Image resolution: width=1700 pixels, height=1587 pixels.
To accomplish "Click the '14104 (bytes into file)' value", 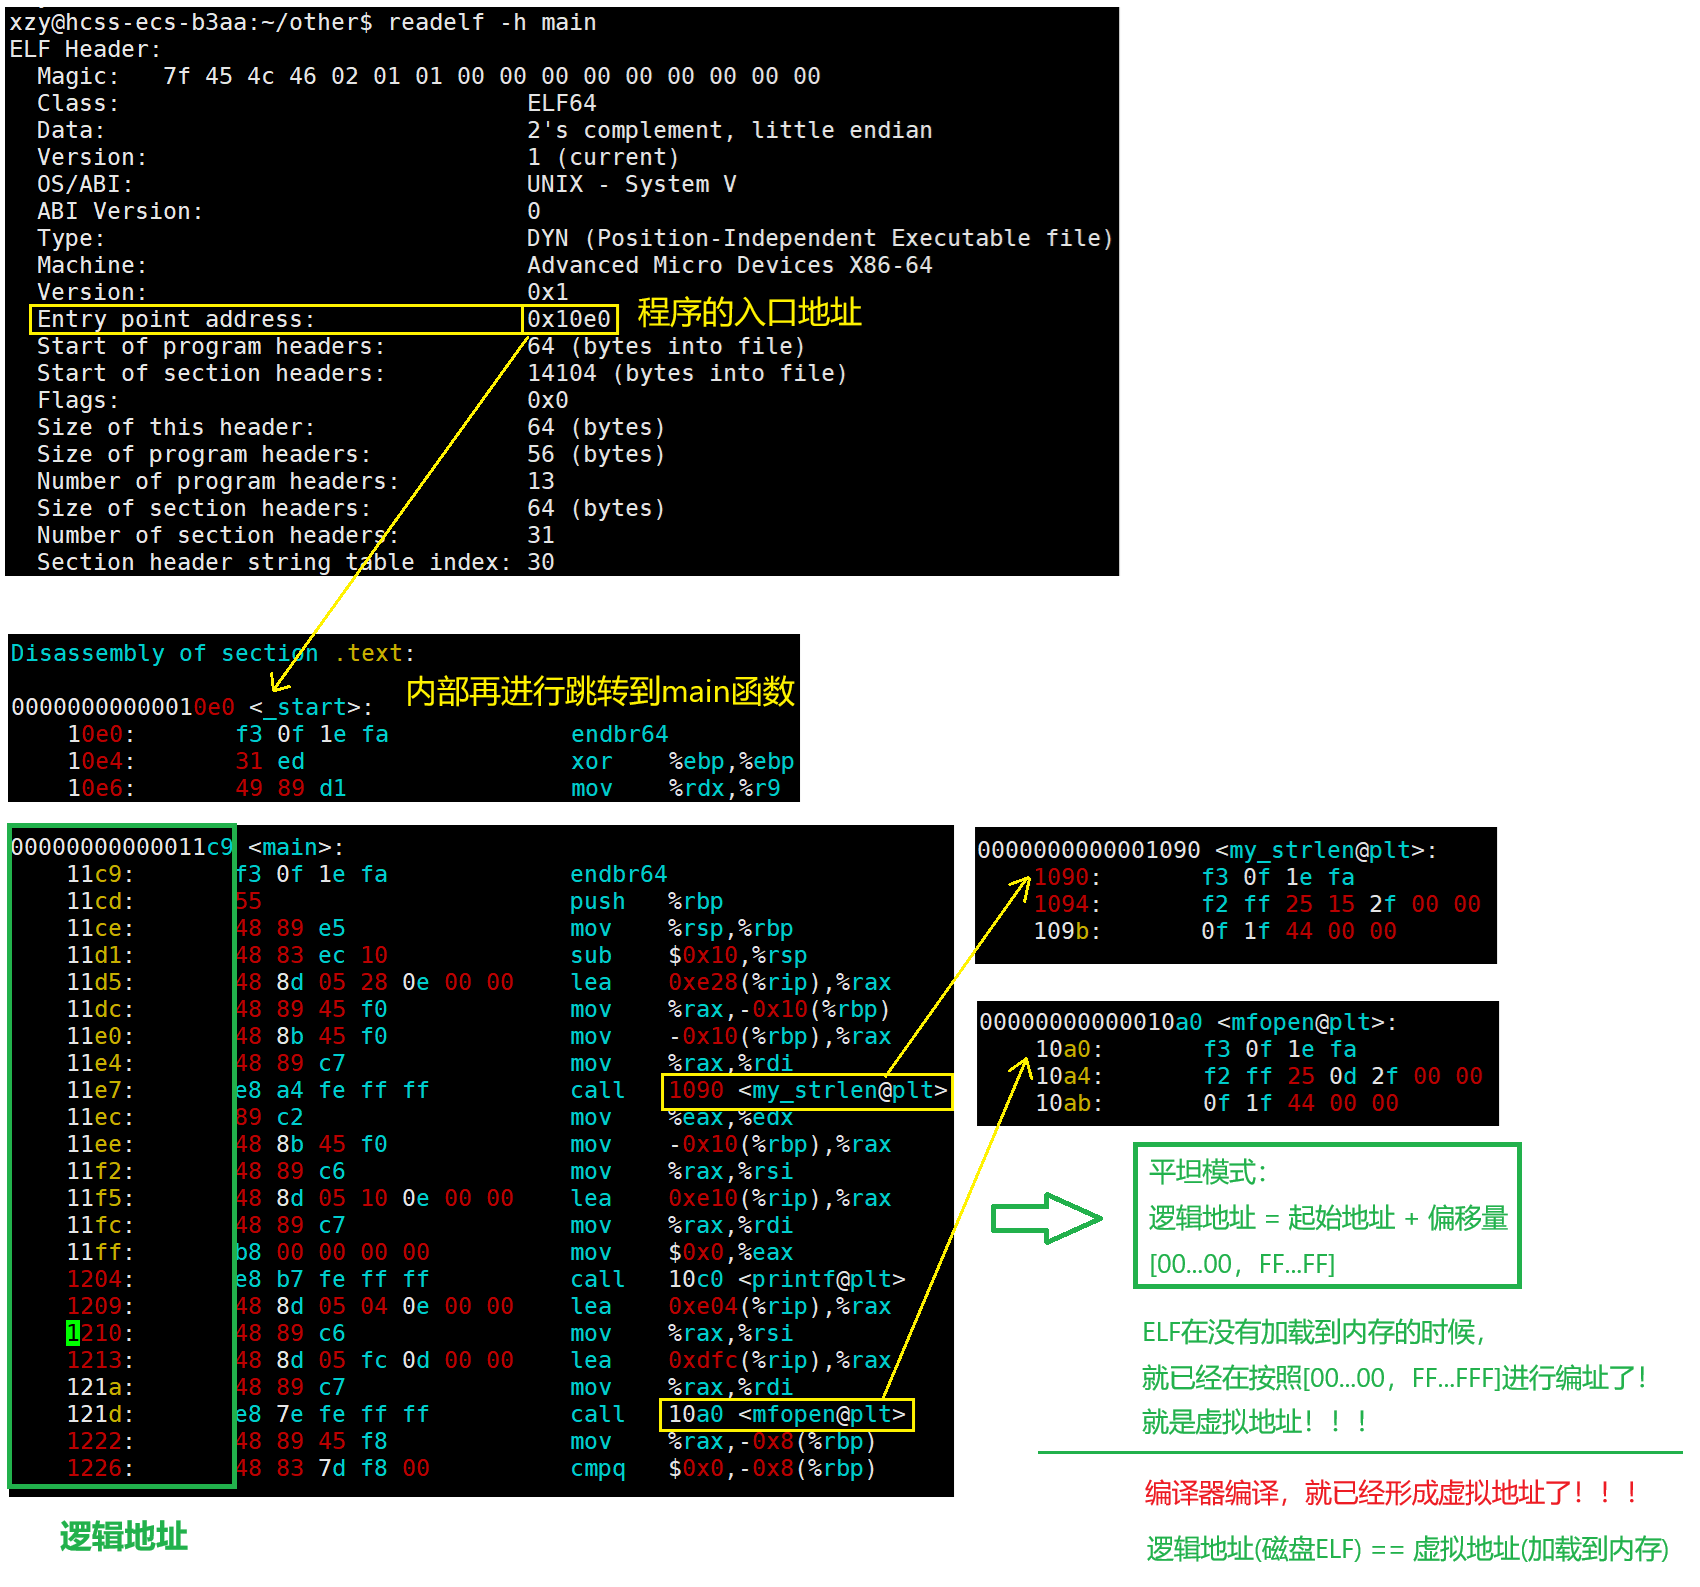I will pyautogui.click(x=687, y=373).
